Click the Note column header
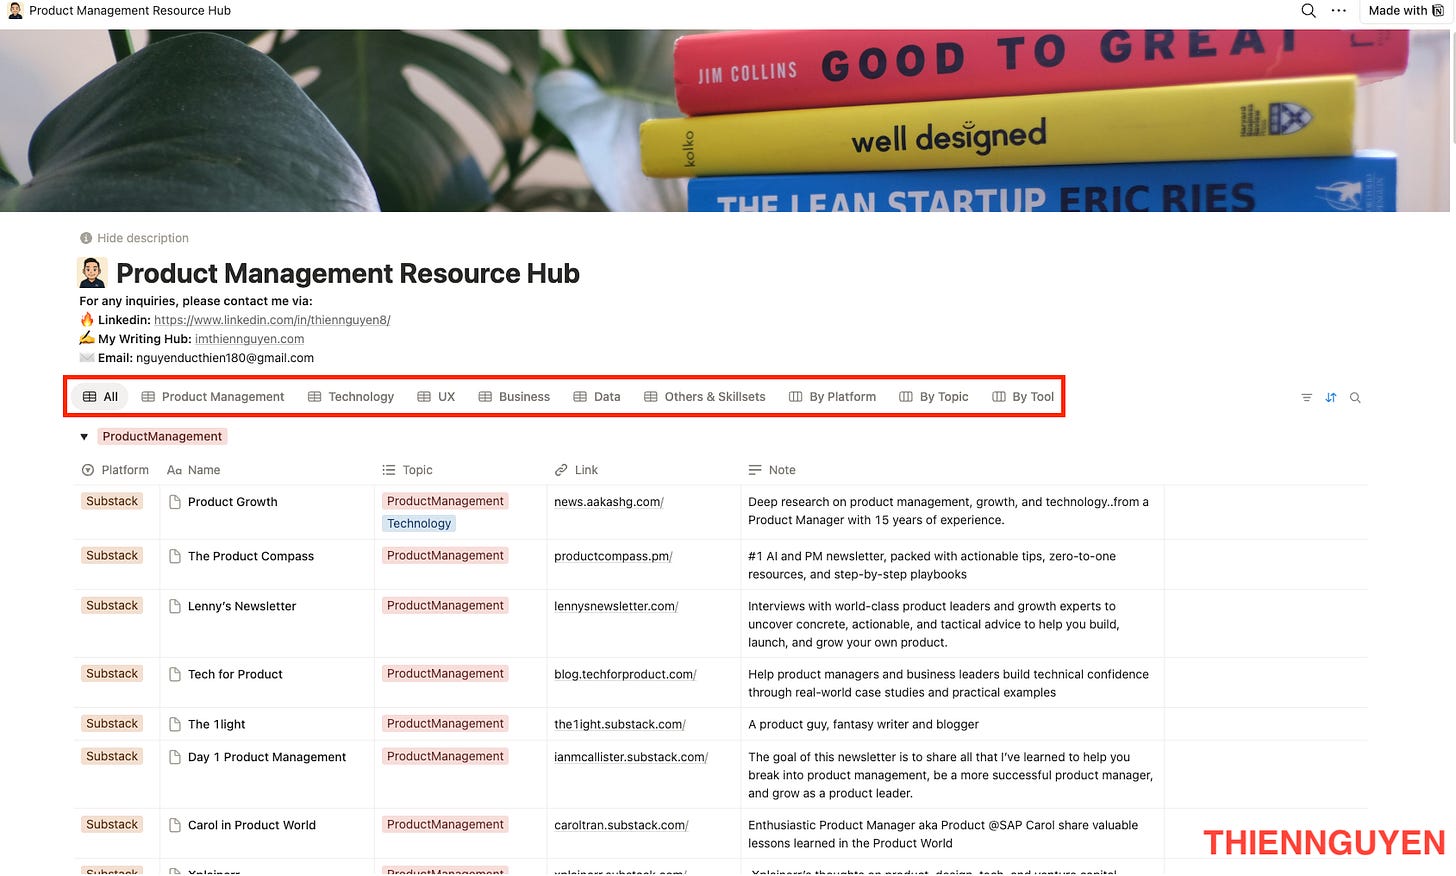 772,470
